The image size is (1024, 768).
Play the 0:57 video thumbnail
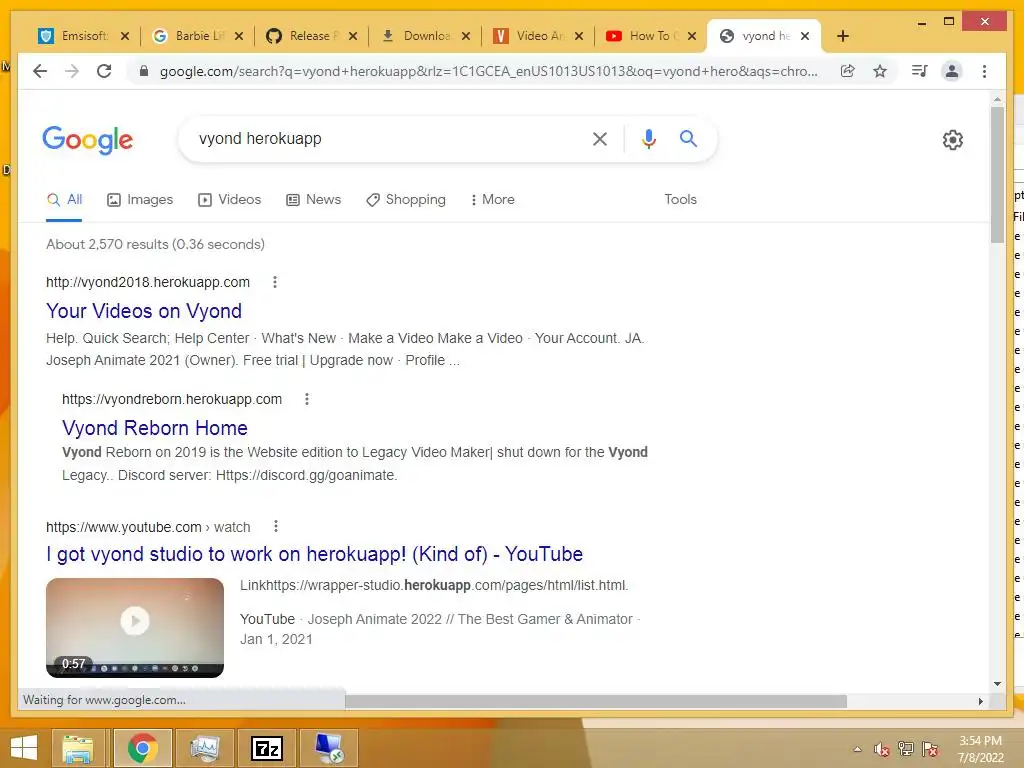click(x=135, y=628)
